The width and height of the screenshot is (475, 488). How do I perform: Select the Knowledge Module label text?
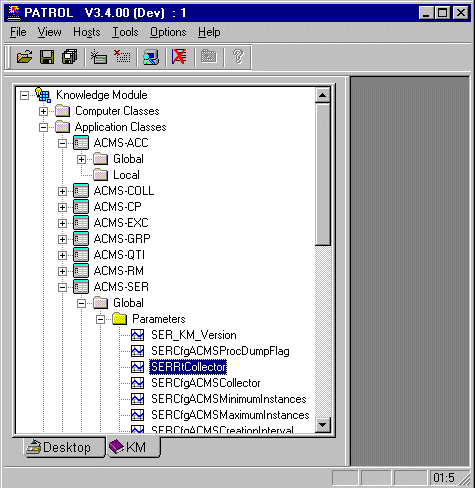102,95
